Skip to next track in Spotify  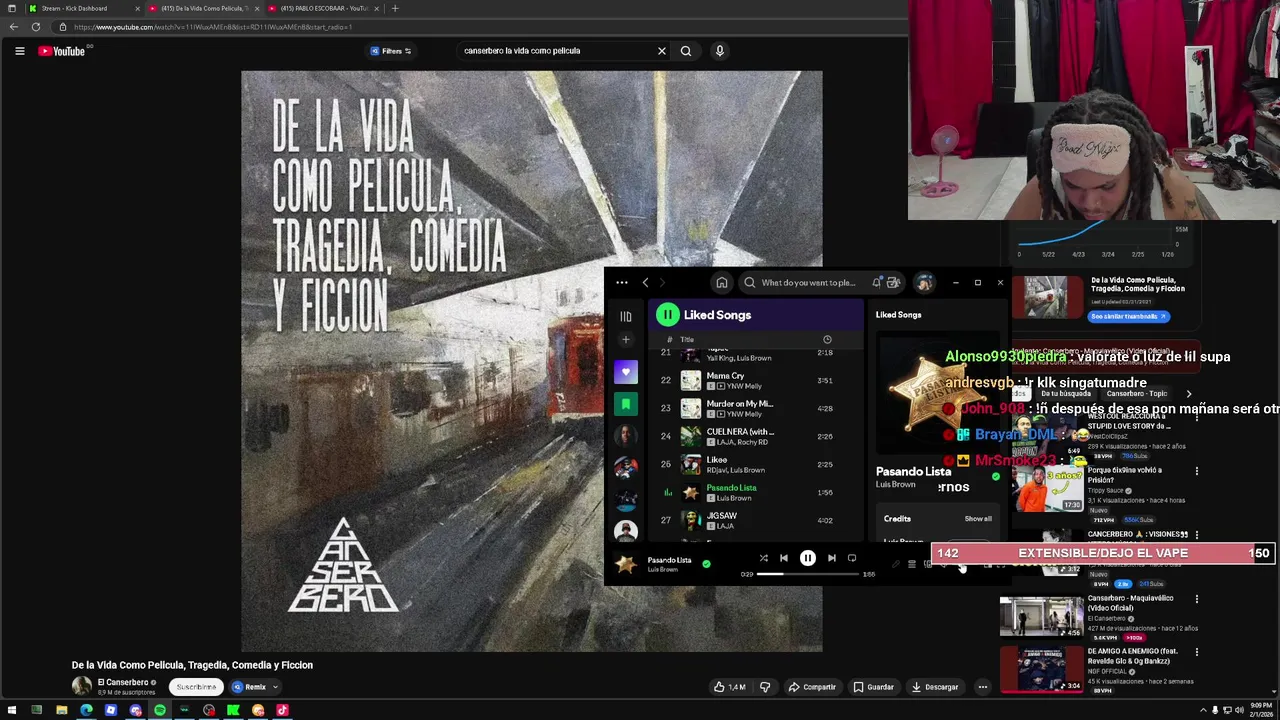coord(831,558)
